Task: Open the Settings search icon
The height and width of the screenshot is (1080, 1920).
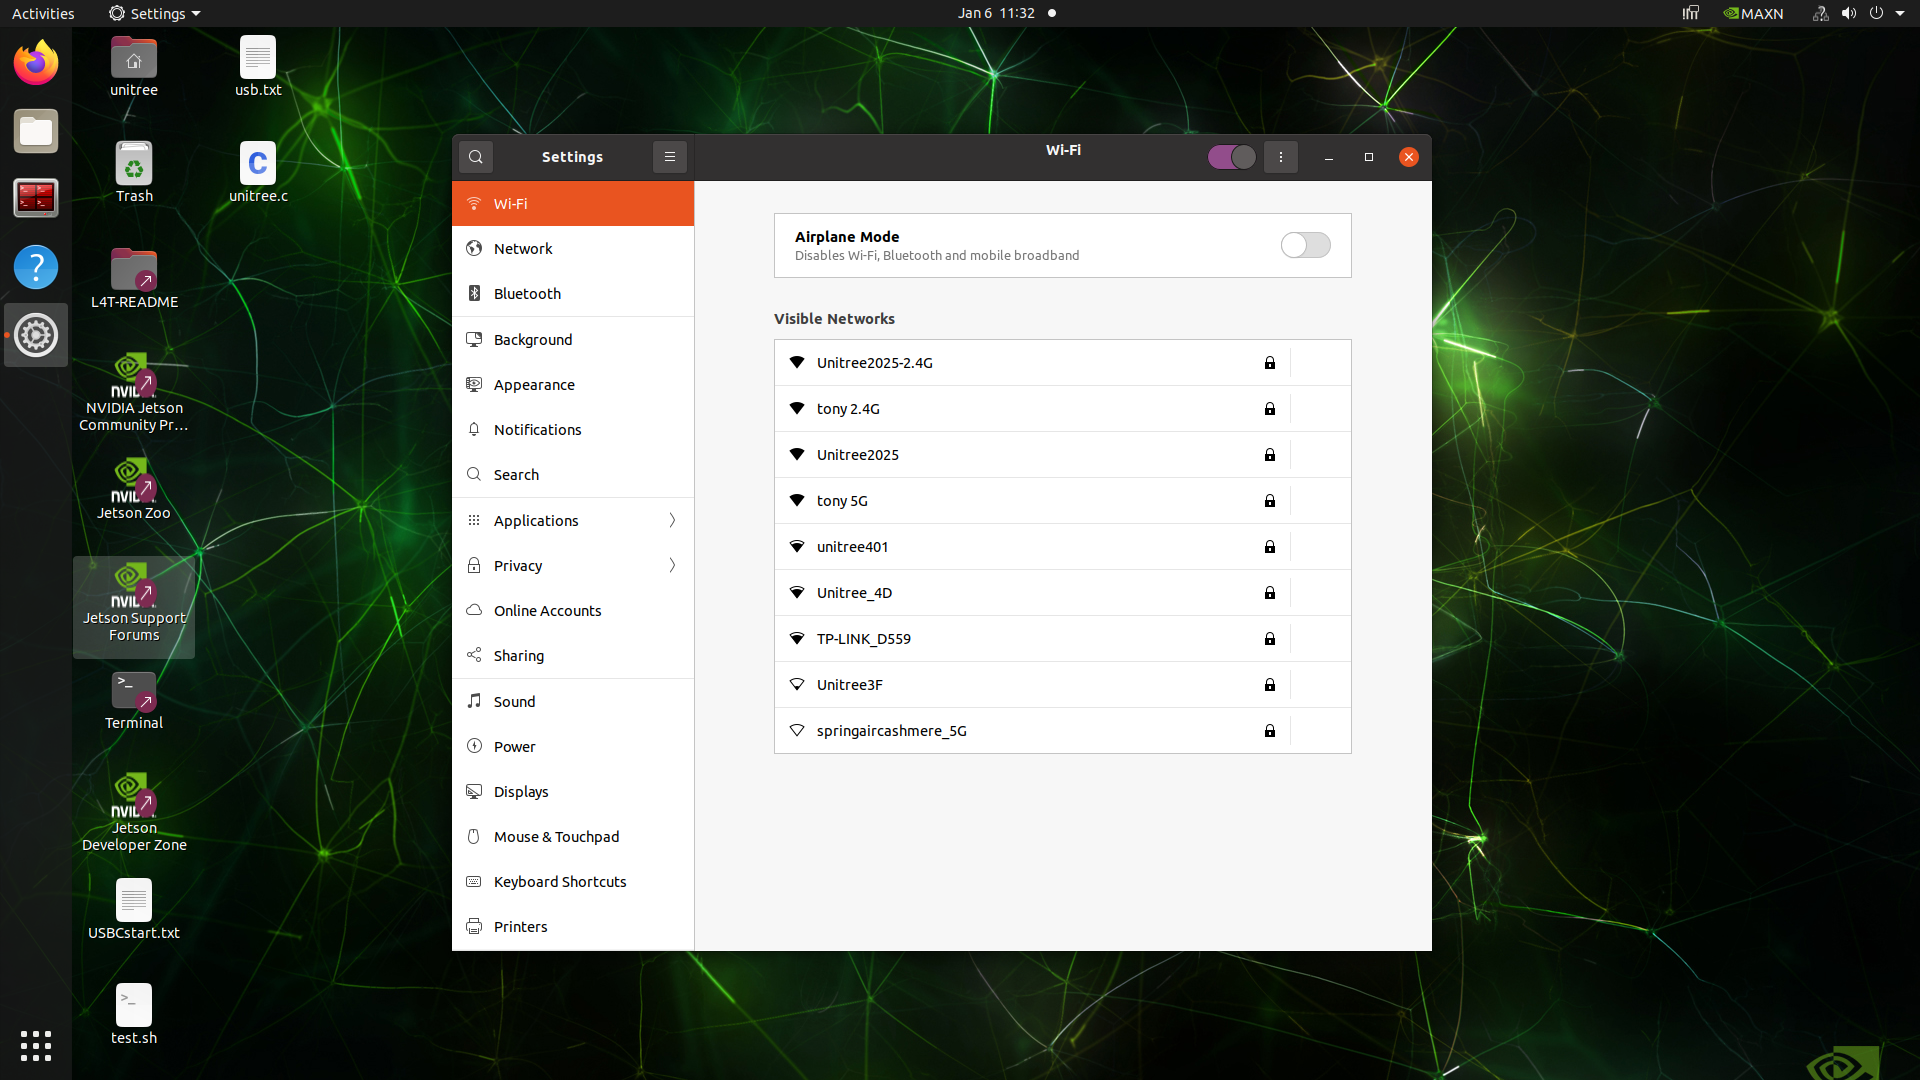Action: click(476, 157)
